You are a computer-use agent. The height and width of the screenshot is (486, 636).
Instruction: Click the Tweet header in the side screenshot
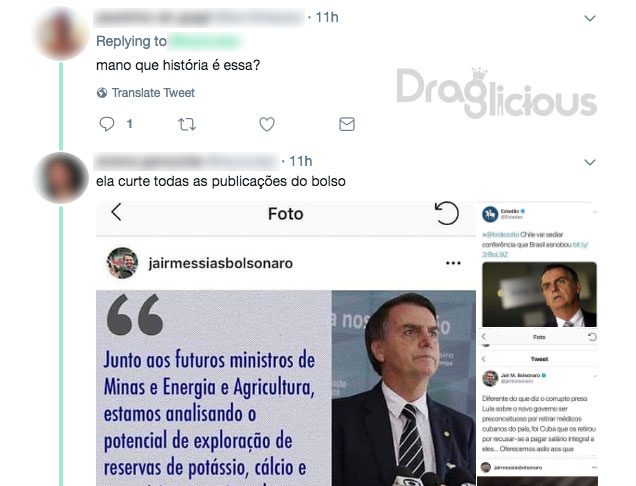(539, 359)
